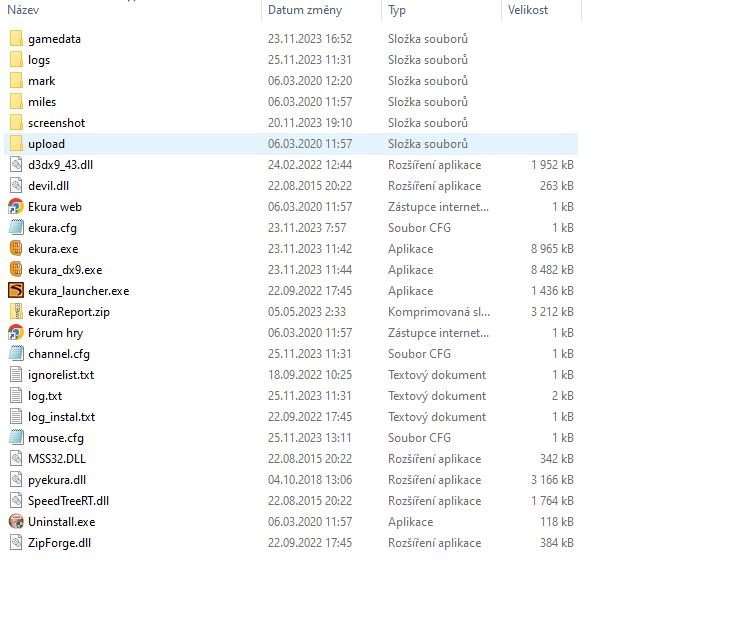The height and width of the screenshot is (635, 737).
Task: Sort files by the Název column header
Action: pyautogui.click(x=24, y=10)
